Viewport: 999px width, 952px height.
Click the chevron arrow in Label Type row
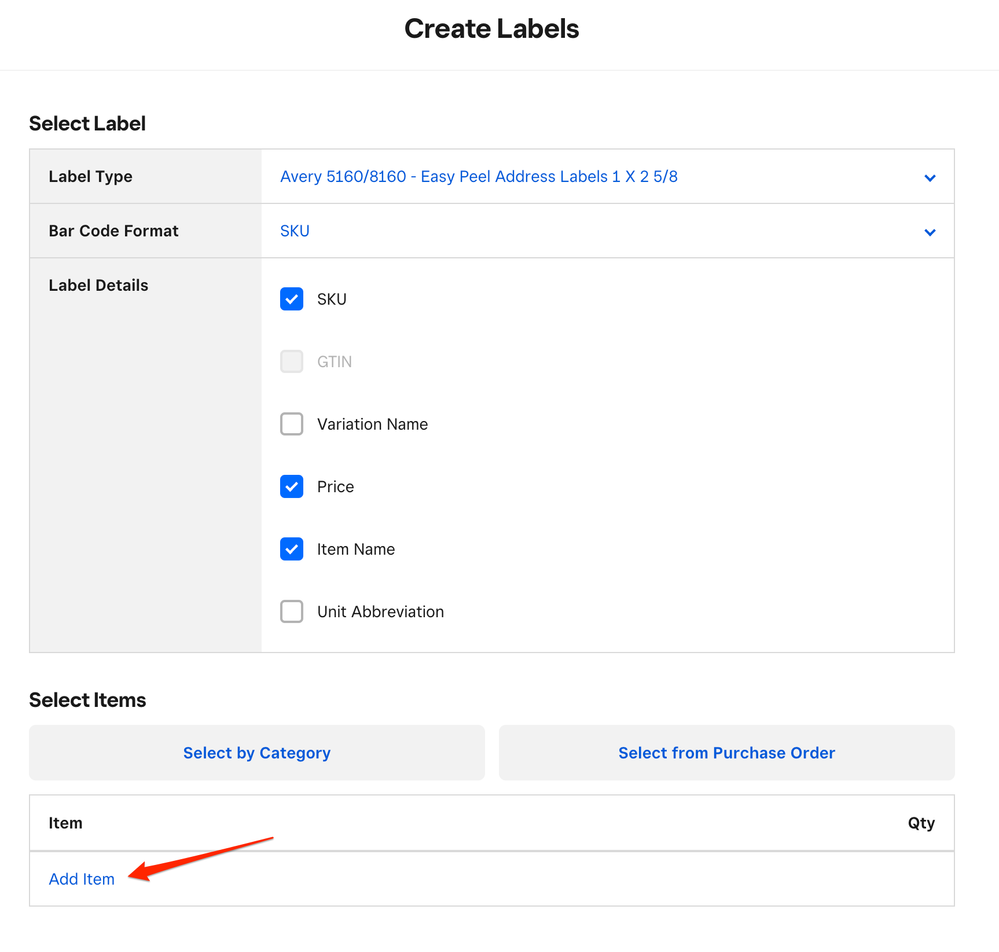(x=929, y=178)
